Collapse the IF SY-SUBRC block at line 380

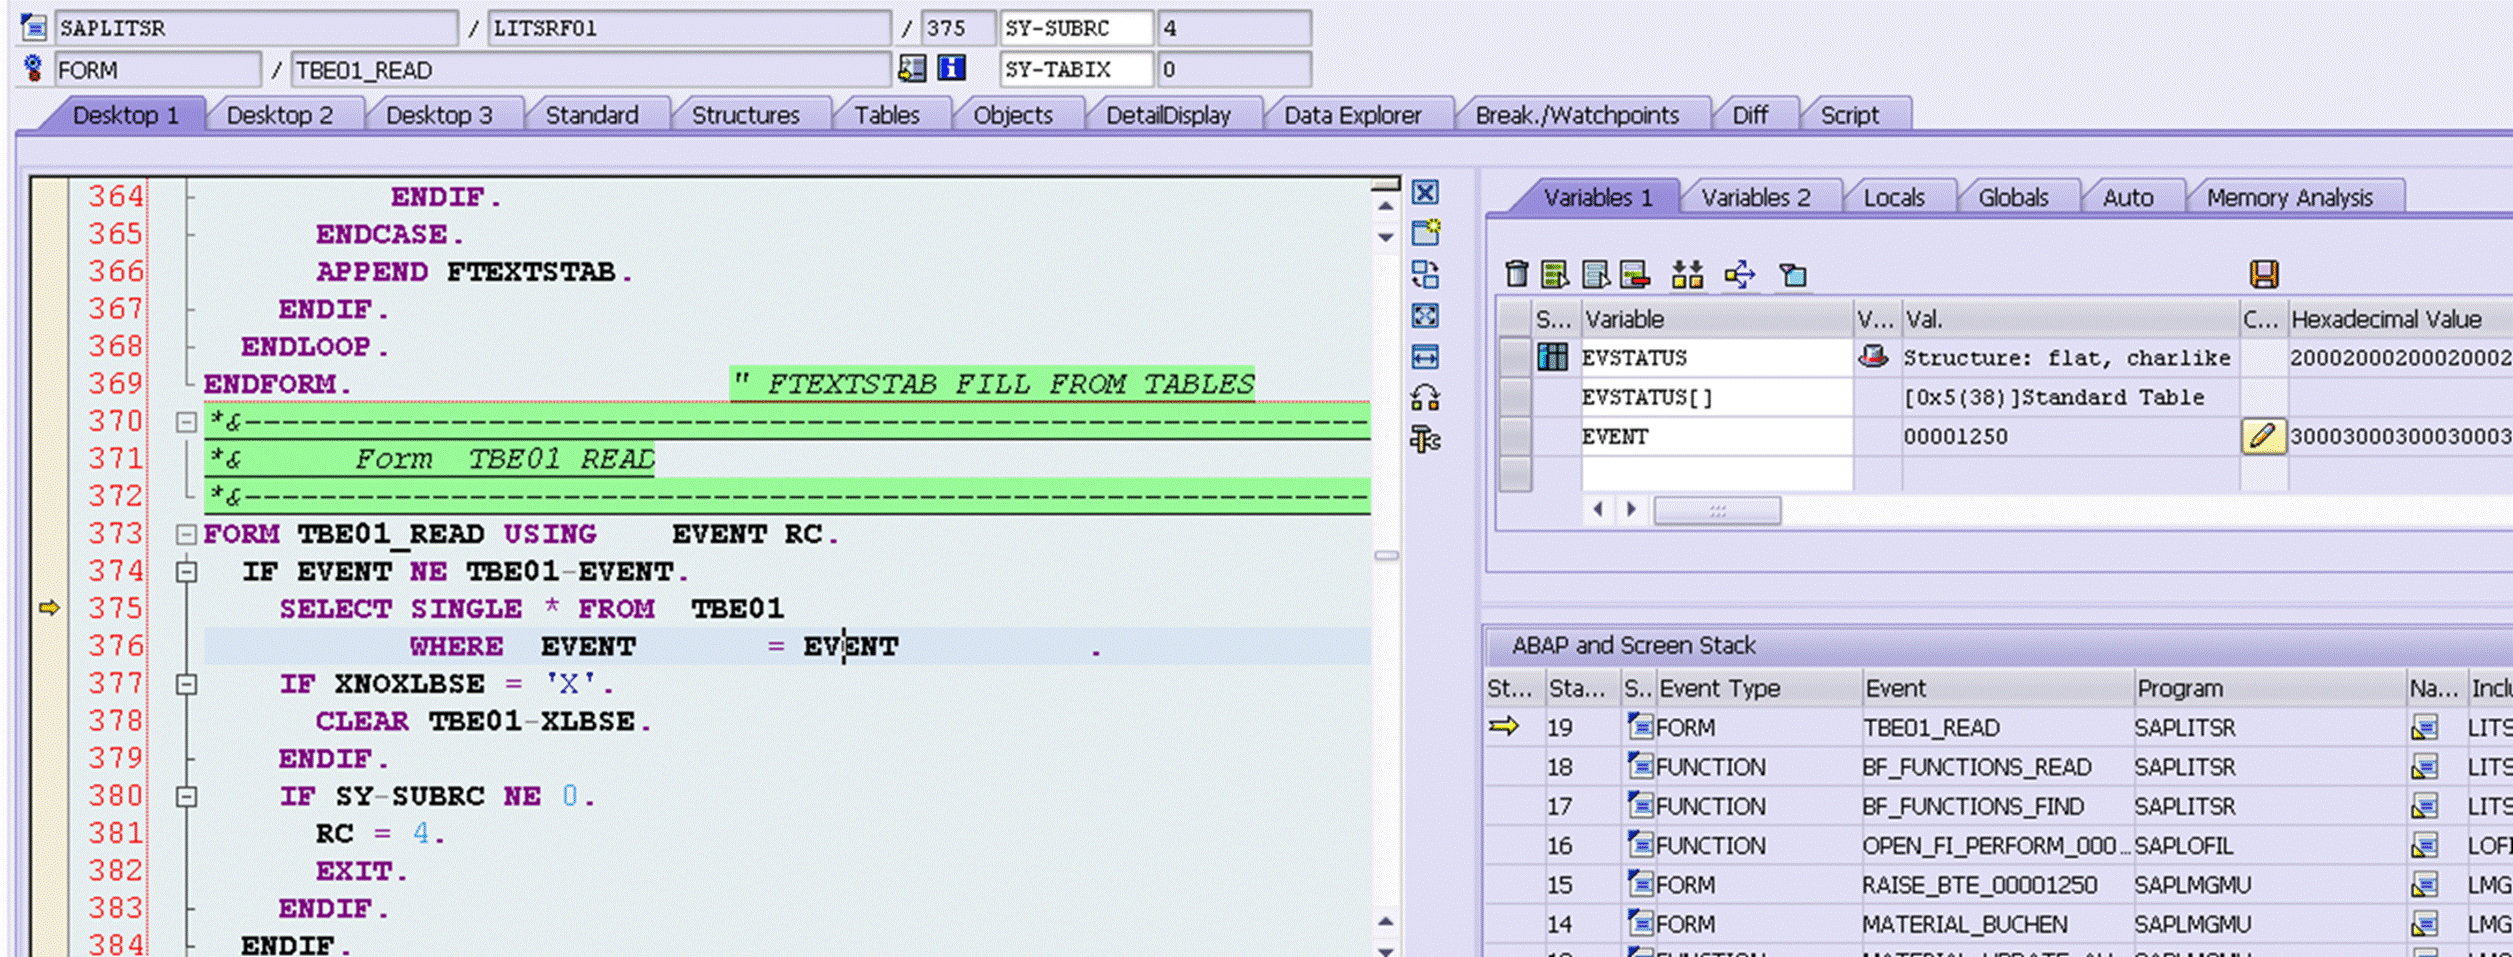(186, 797)
